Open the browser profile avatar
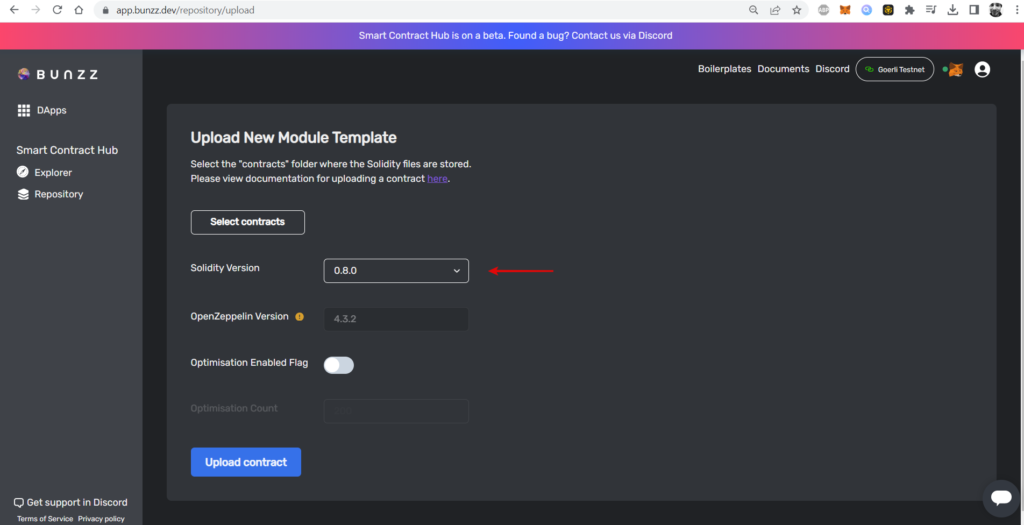The image size is (1024, 525). (x=995, y=10)
